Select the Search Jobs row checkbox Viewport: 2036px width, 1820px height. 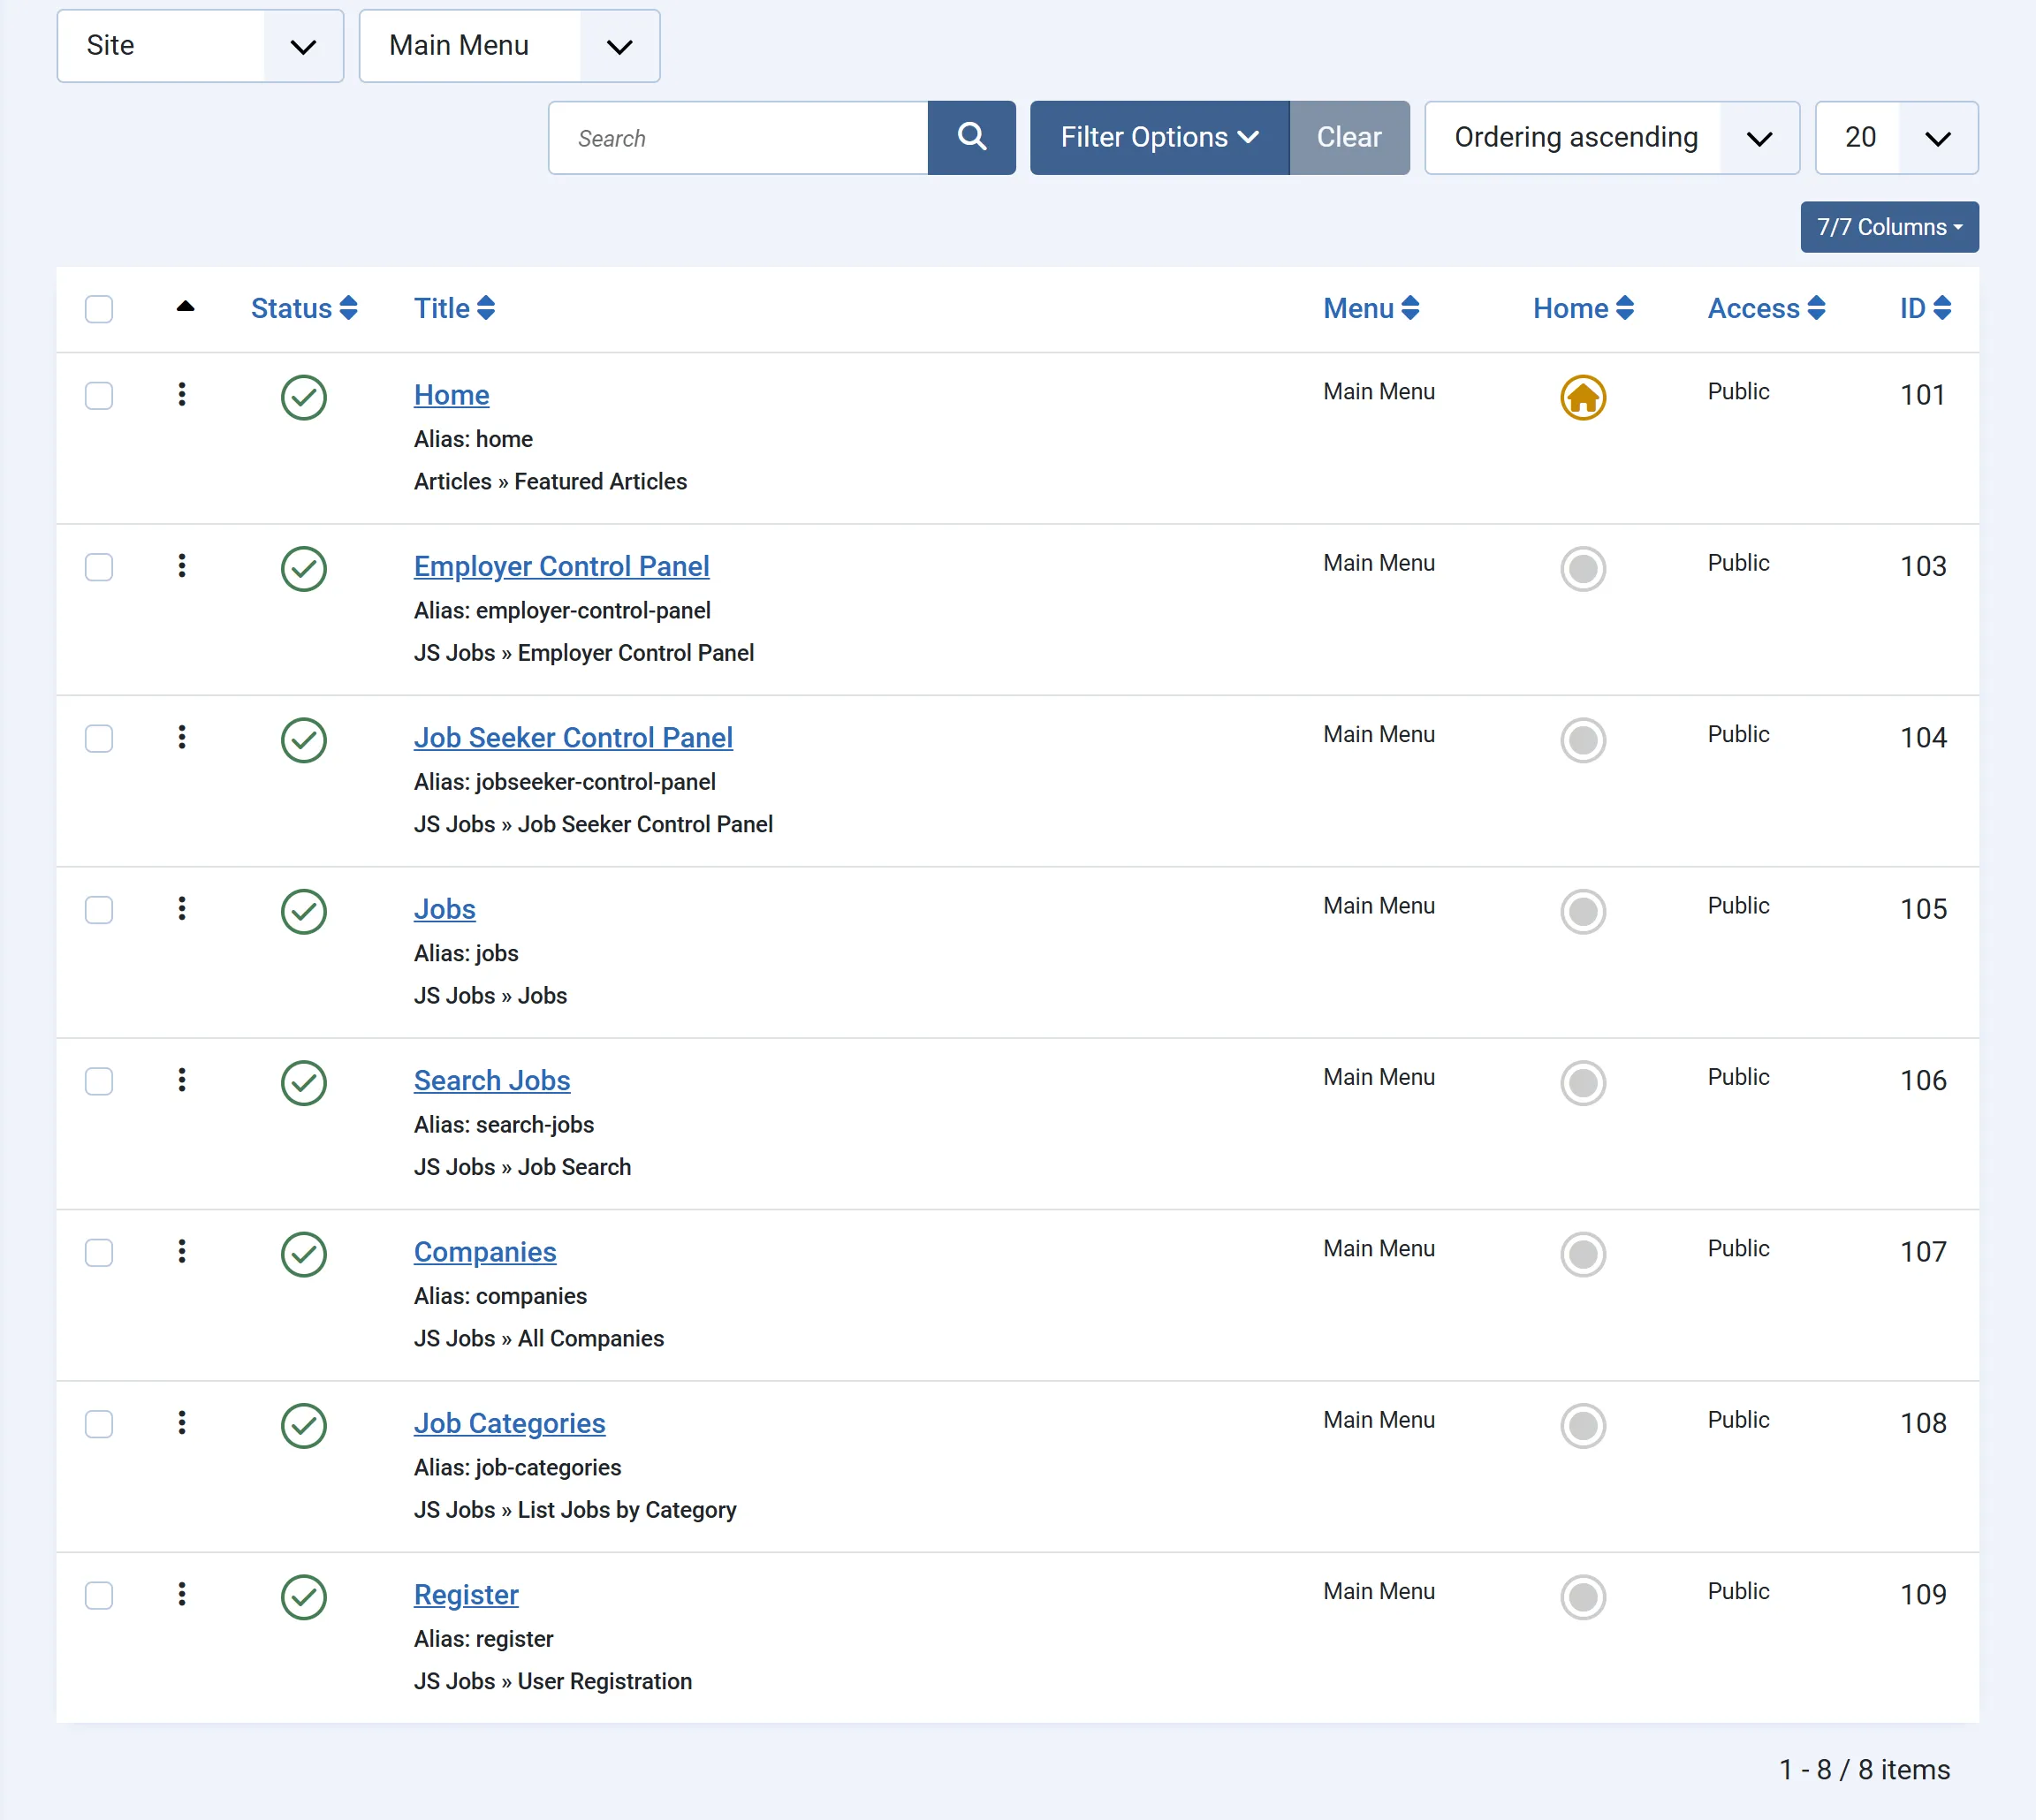[x=99, y=1081]
